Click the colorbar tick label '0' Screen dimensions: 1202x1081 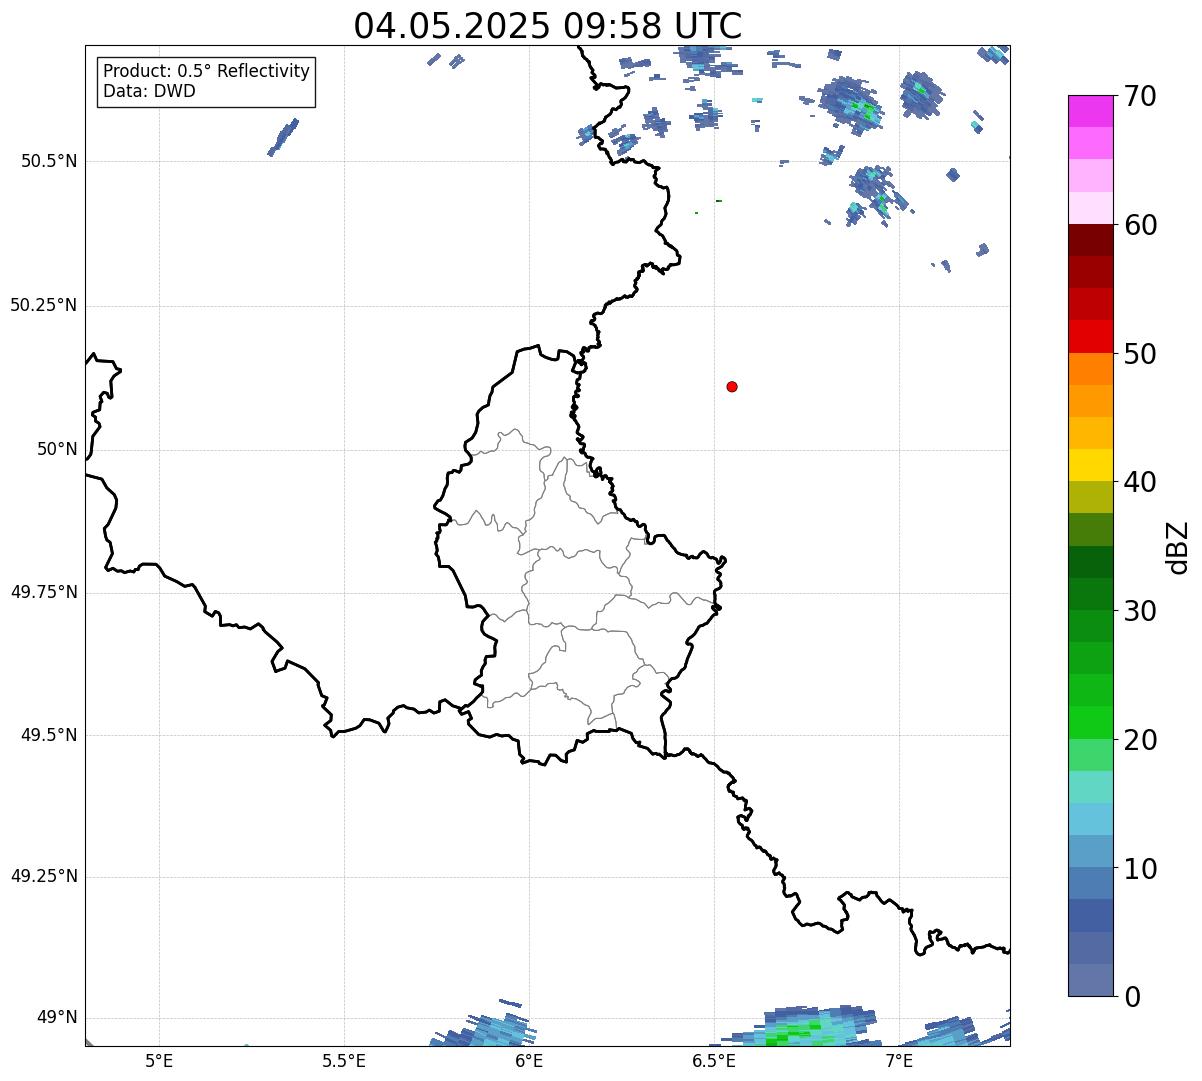pyautogui.click(x=1132, y=997)
